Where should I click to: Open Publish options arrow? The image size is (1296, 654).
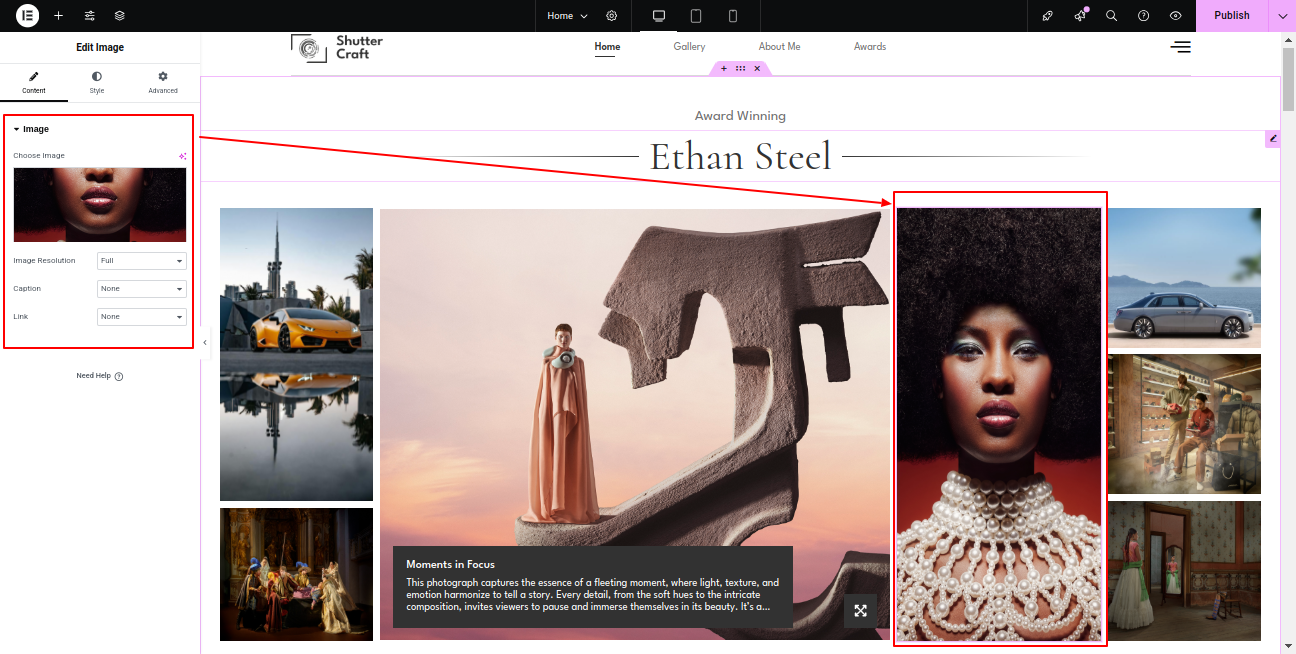pos(1282,16)
